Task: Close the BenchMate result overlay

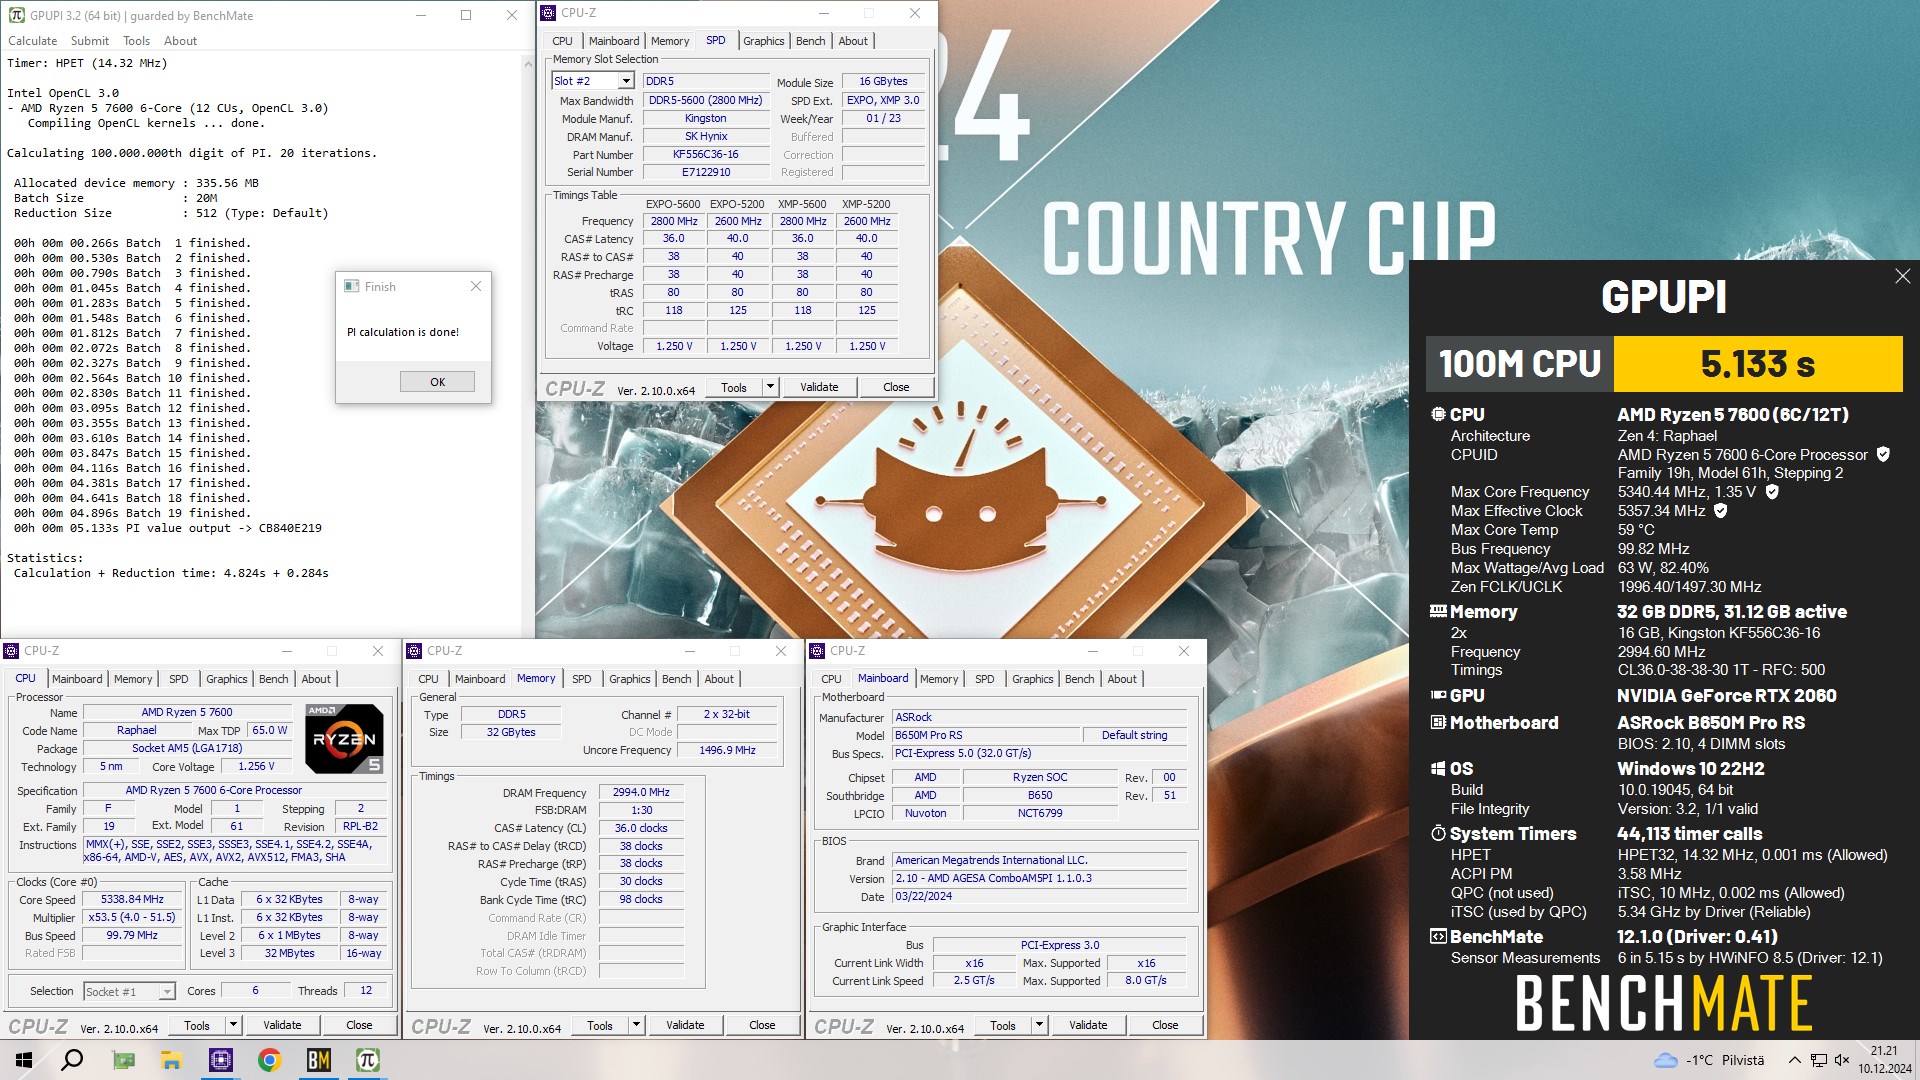Action: 1902,276
